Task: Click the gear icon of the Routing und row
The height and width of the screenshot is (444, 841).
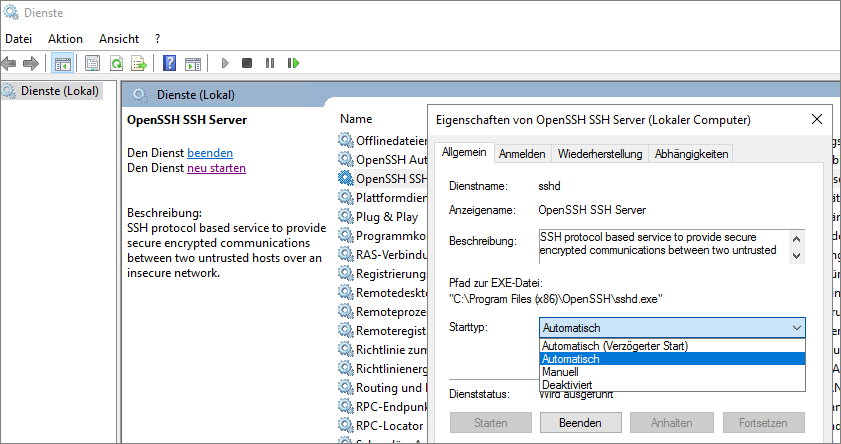Action: [346, 387]
